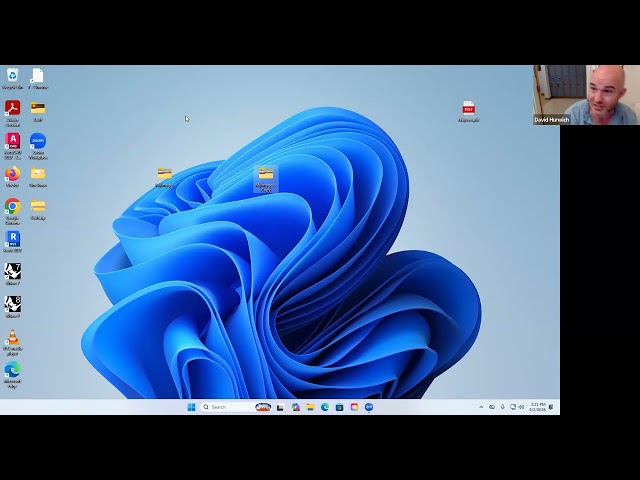Launch VLC media player from the desktop

(13, 342)
